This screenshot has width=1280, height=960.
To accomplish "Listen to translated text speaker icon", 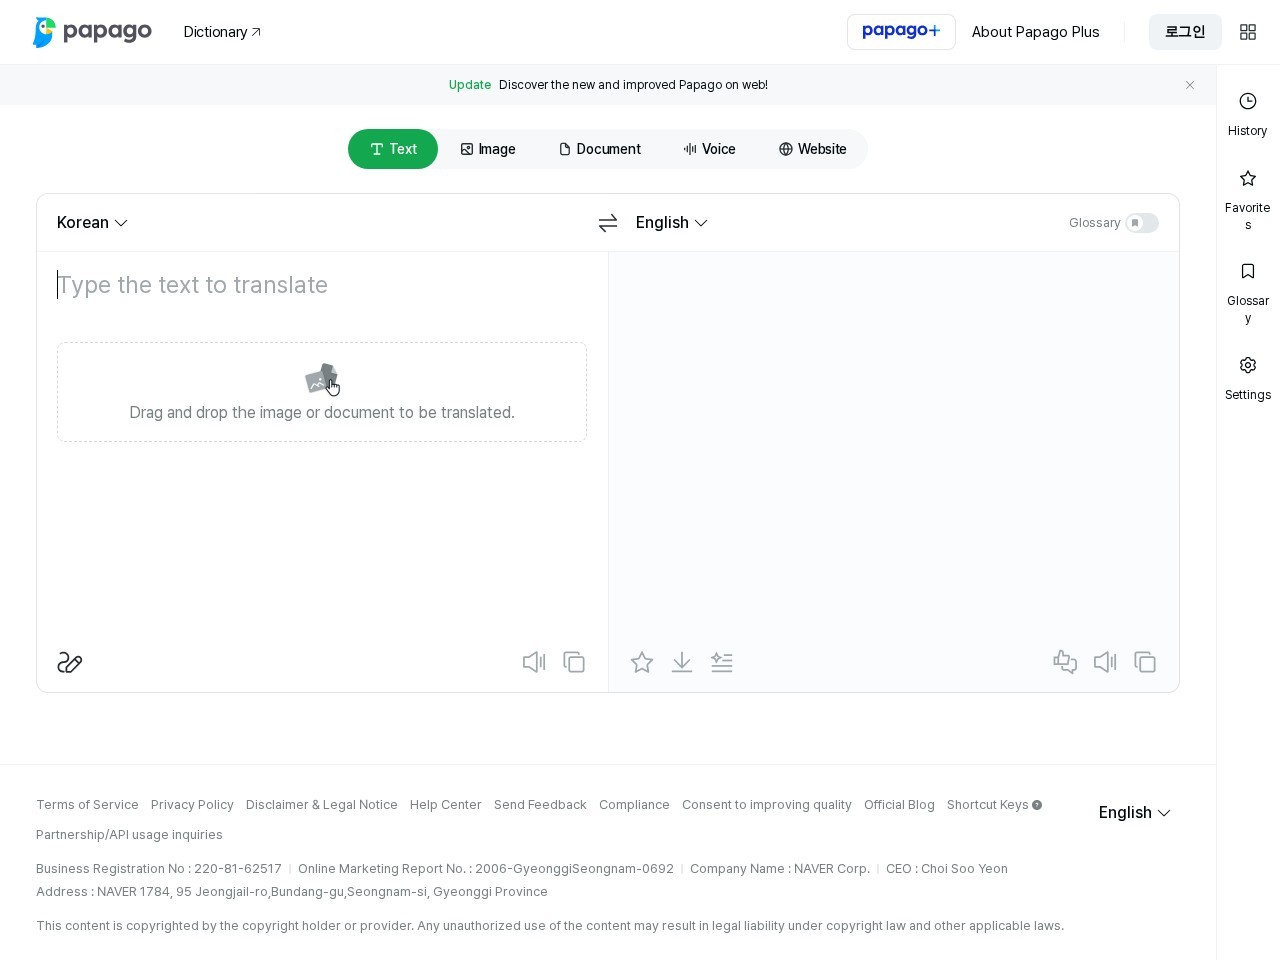I will click(1105, 662).
